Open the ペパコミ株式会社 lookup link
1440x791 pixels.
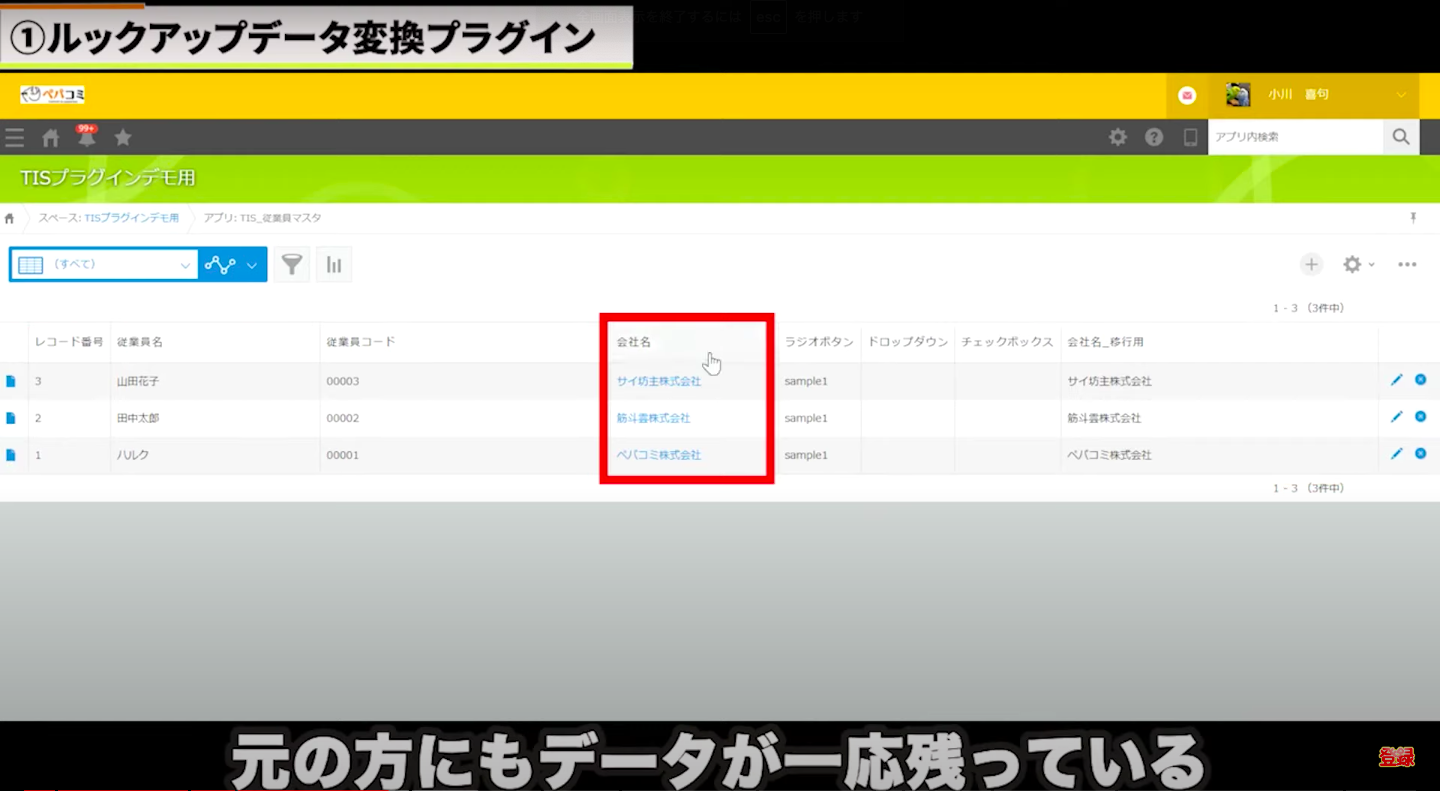pyautogui.click(x=659, y=455)
